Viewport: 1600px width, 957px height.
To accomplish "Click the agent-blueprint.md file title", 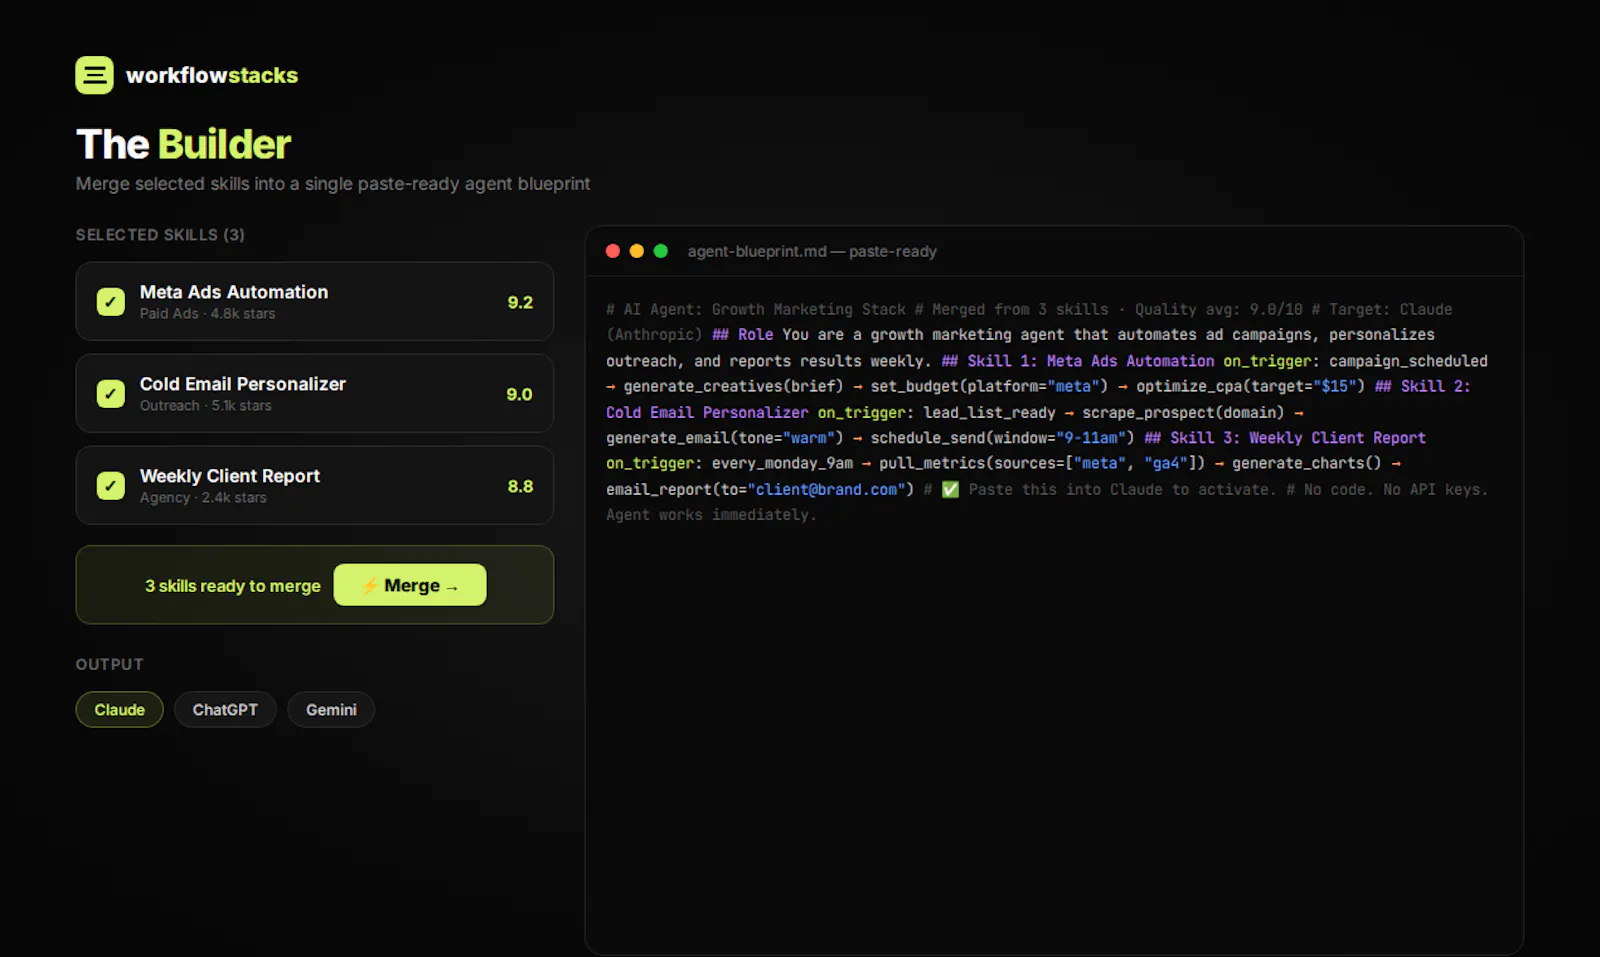I will click(x=812, y=251).
